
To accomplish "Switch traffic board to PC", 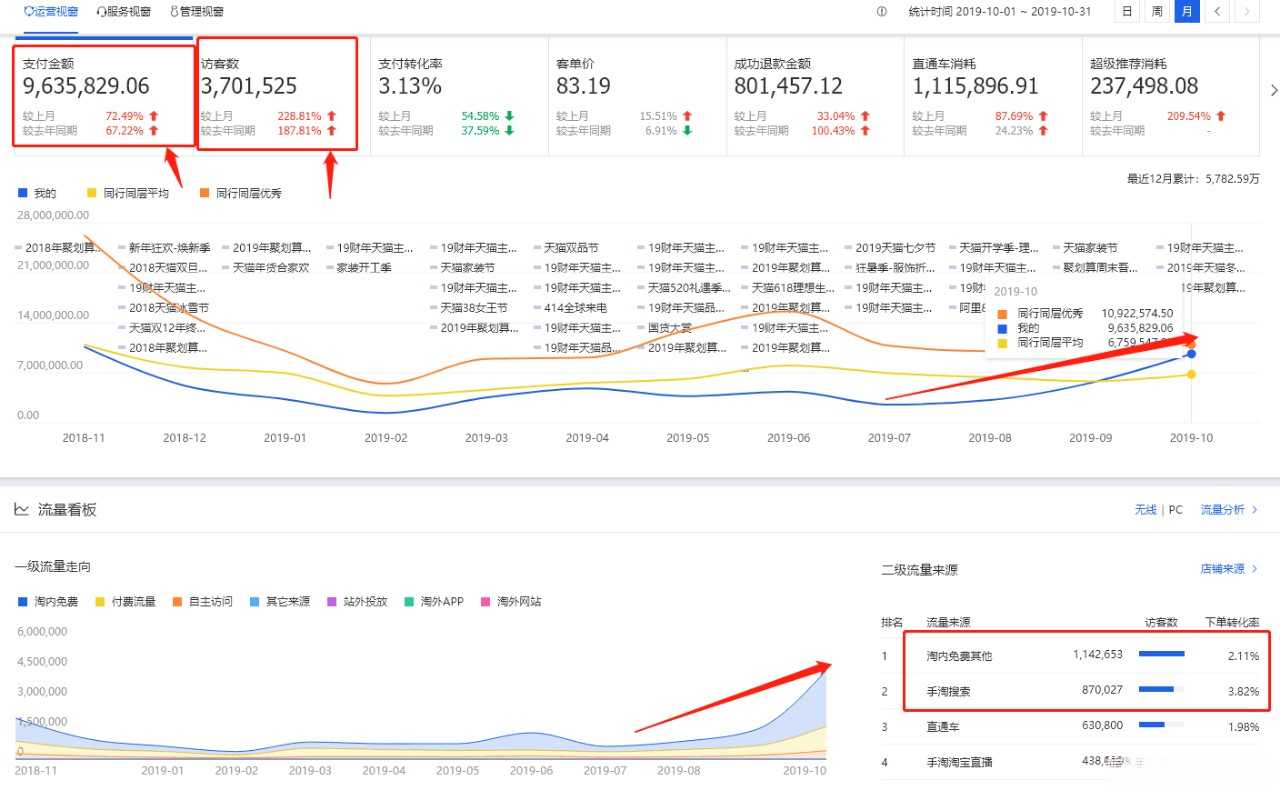I will tap(1176, 510).
